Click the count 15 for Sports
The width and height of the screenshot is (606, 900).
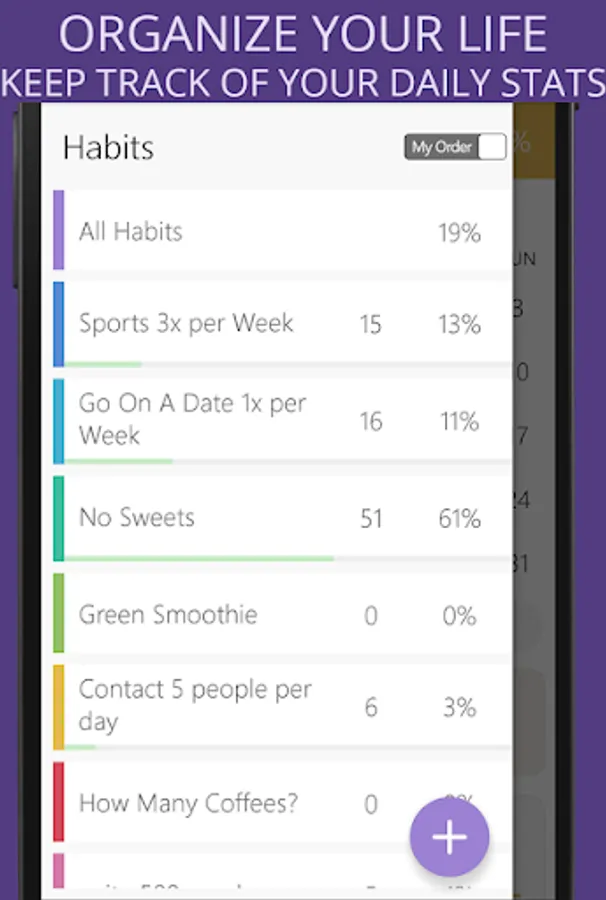370,325
